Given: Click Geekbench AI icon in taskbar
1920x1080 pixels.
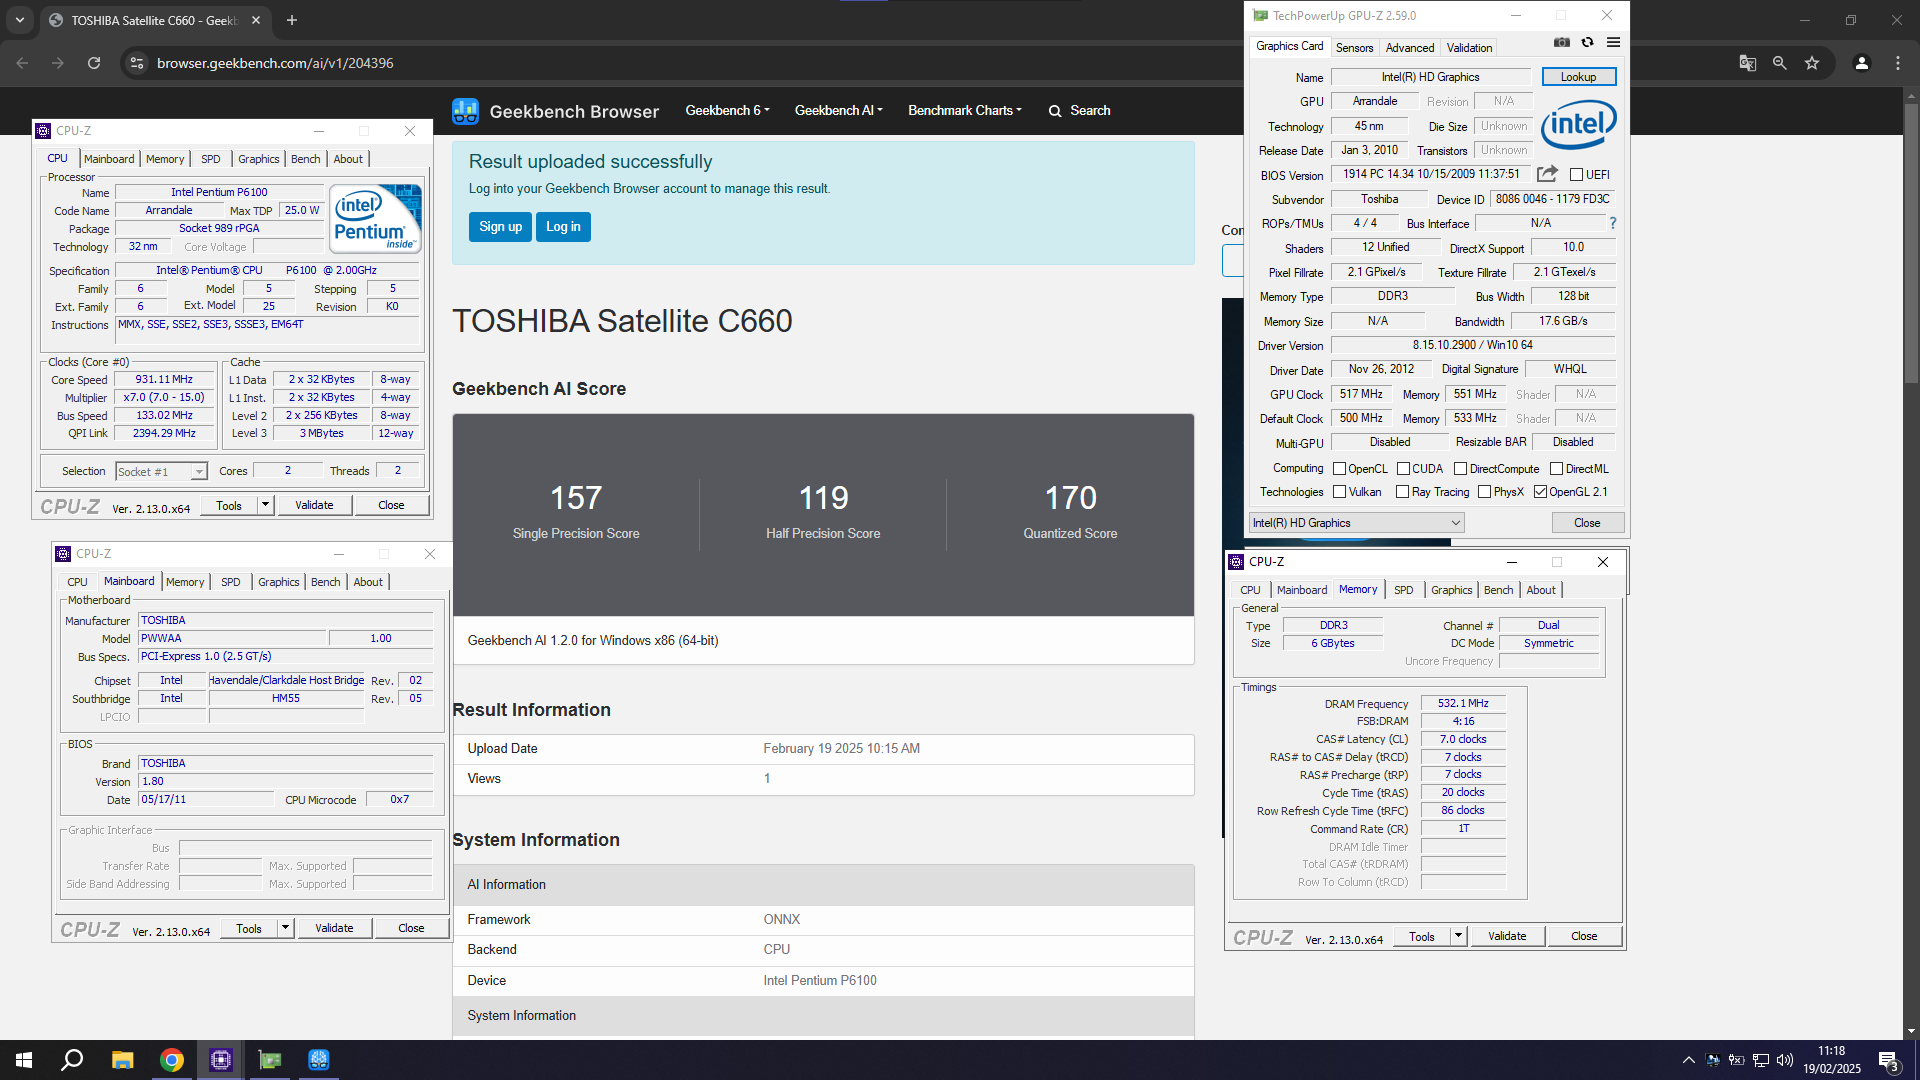Looking at the screenshot, I should (x=319, y=1060).
